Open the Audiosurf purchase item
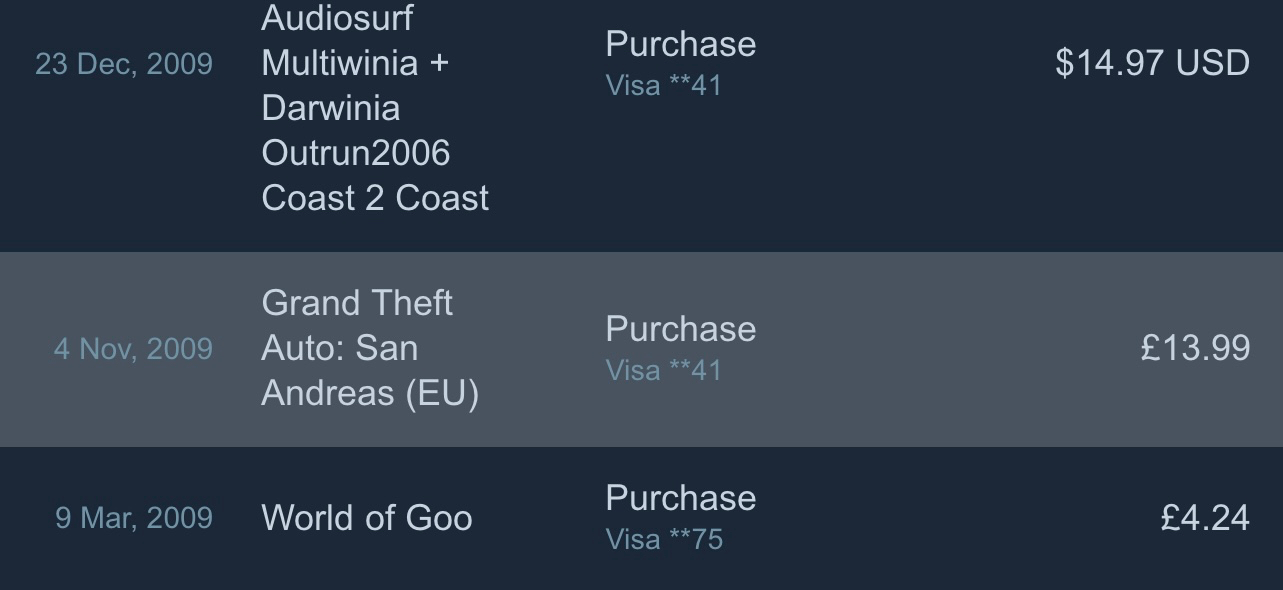 337,18
